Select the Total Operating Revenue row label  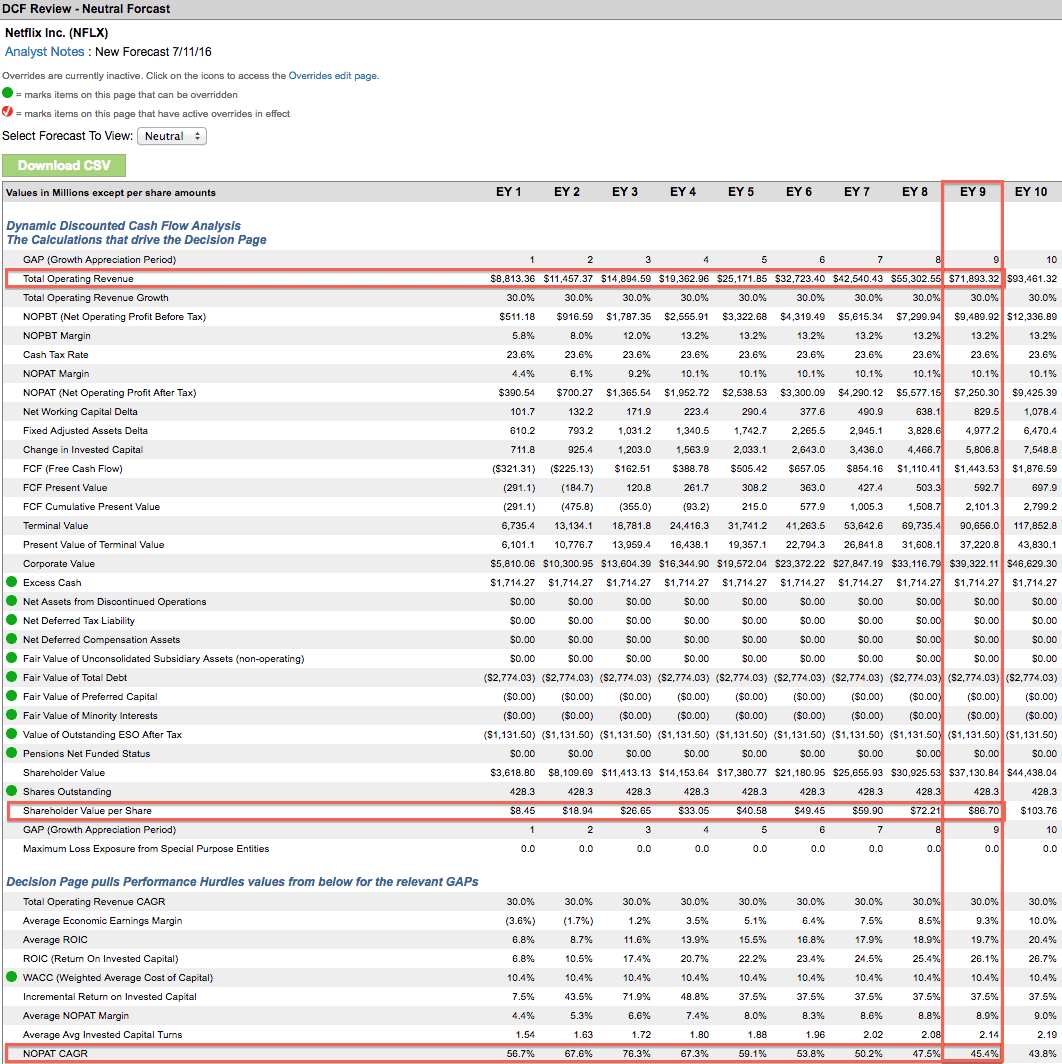[78, 279]
